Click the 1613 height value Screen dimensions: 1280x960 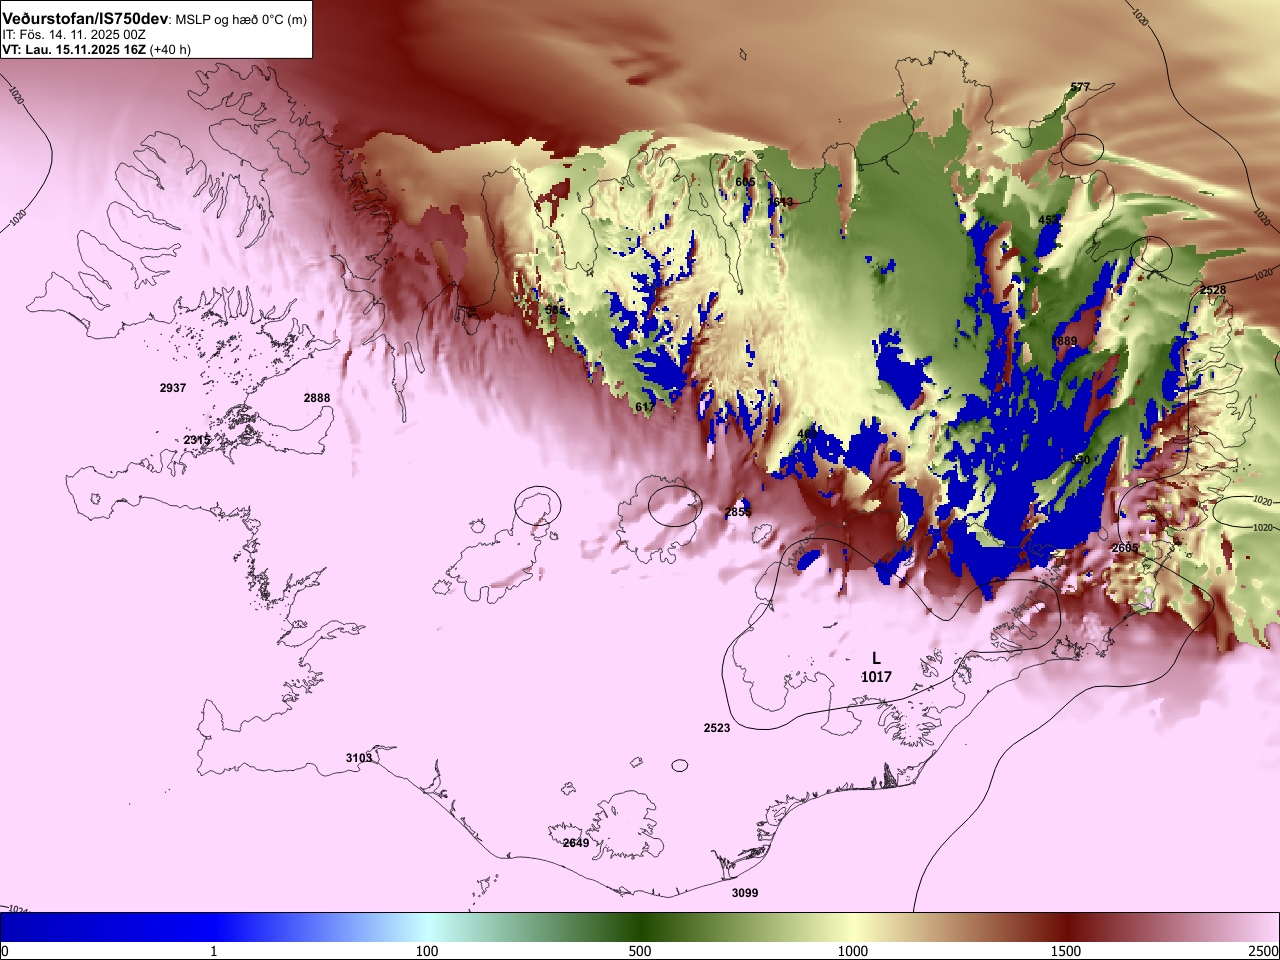coord(780,202)
